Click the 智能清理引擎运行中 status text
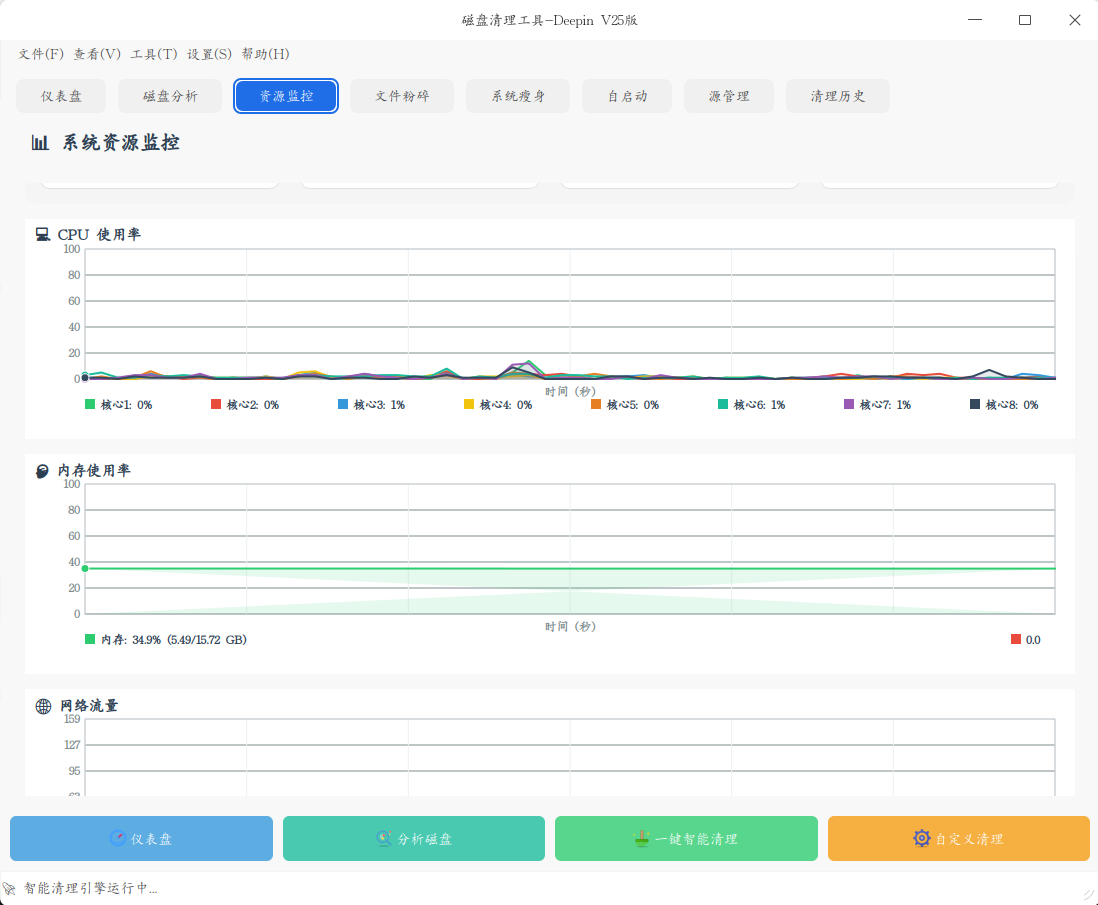1098x905 pixels. pos(91,888)
